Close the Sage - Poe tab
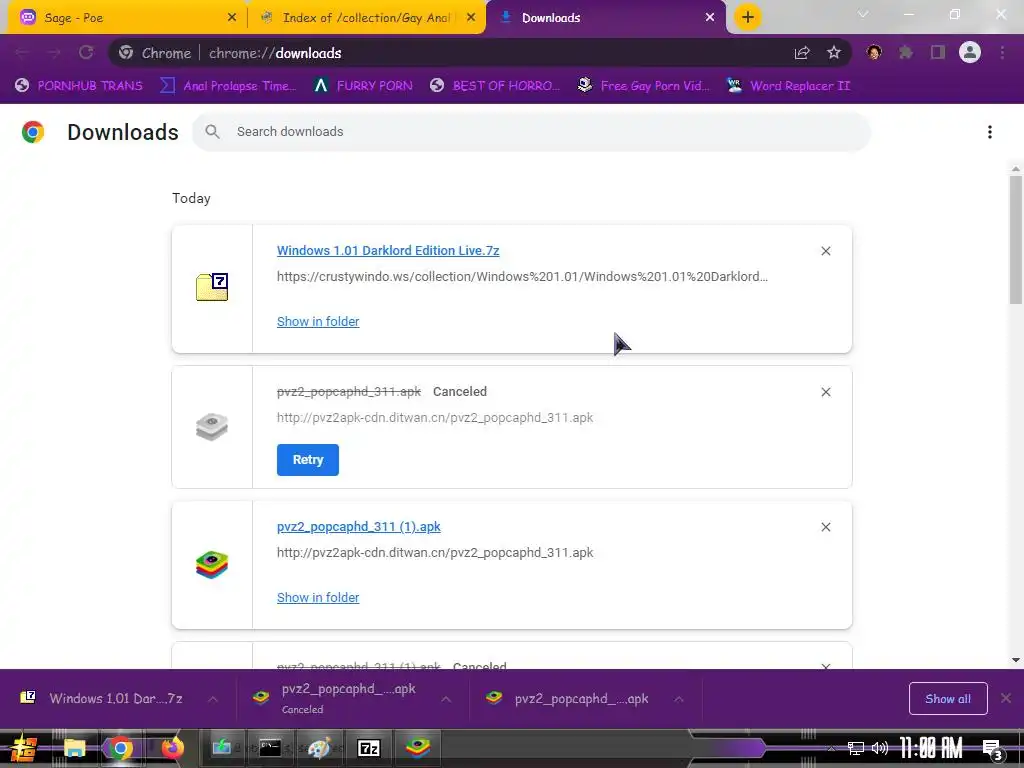 pyautogui.click(x=232, y=18)
